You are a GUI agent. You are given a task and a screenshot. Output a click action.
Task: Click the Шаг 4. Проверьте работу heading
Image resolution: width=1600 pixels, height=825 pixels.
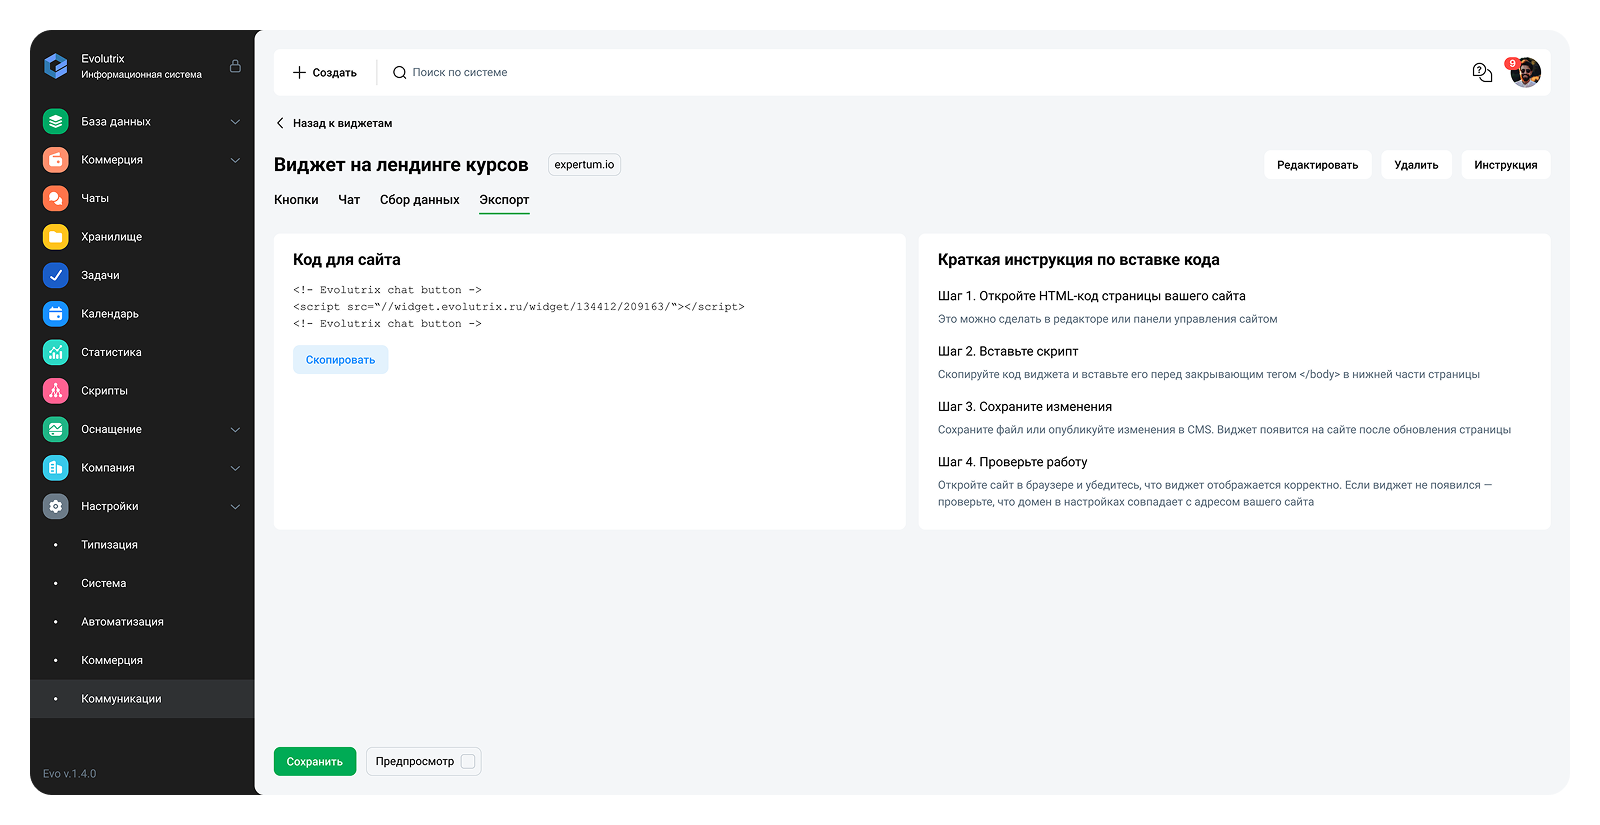[1013, 462]
